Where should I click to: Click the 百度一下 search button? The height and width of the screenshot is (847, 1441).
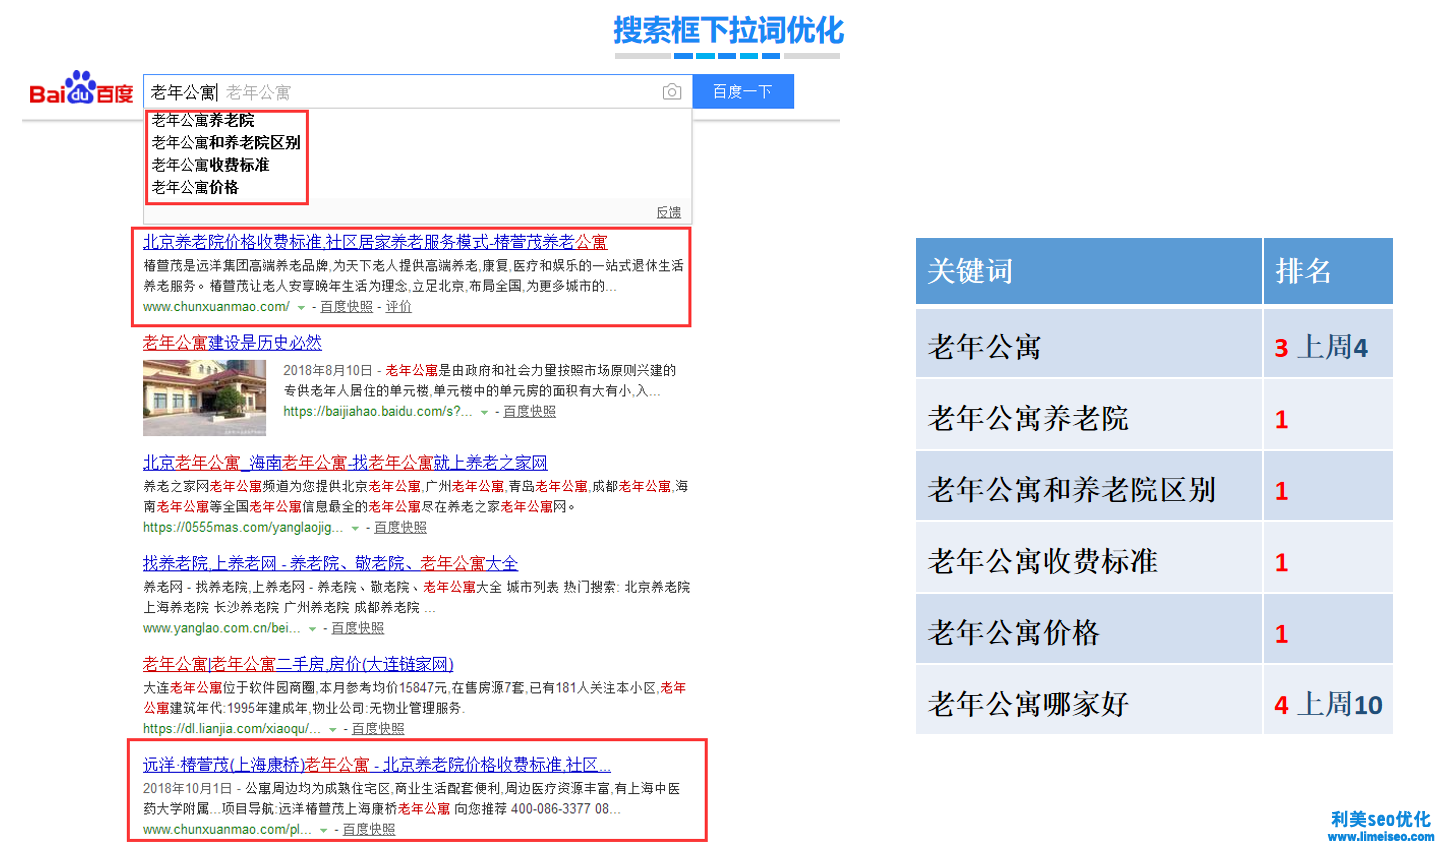(x=743, y=91)
